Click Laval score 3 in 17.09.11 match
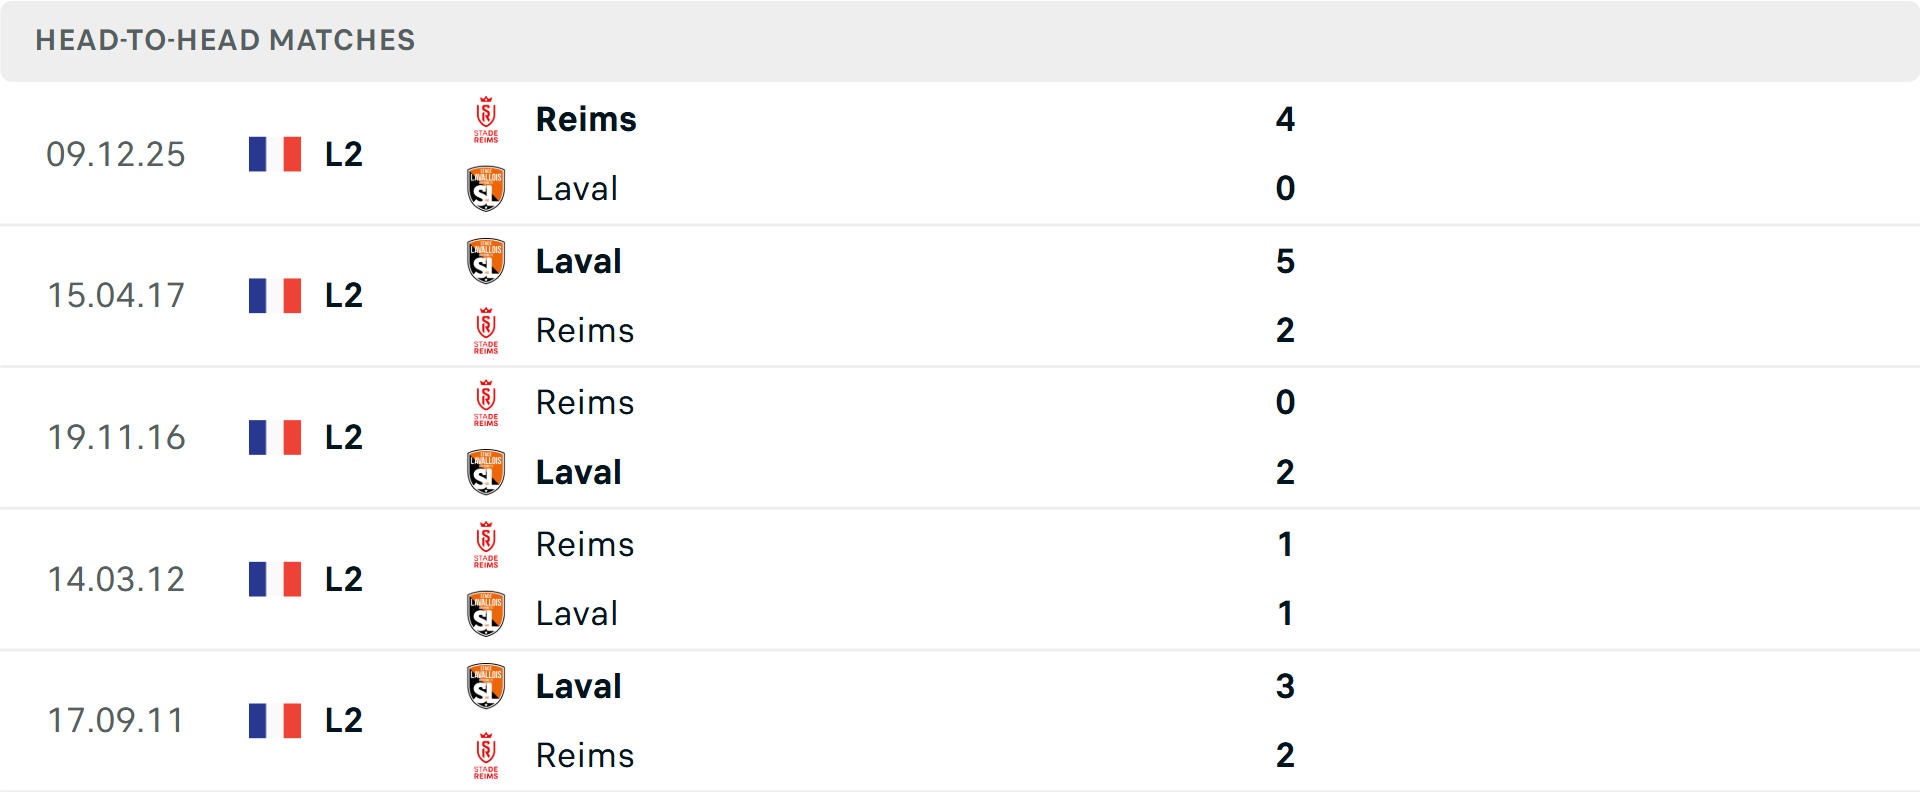Screen dimensions: 1920x792 1285,686
